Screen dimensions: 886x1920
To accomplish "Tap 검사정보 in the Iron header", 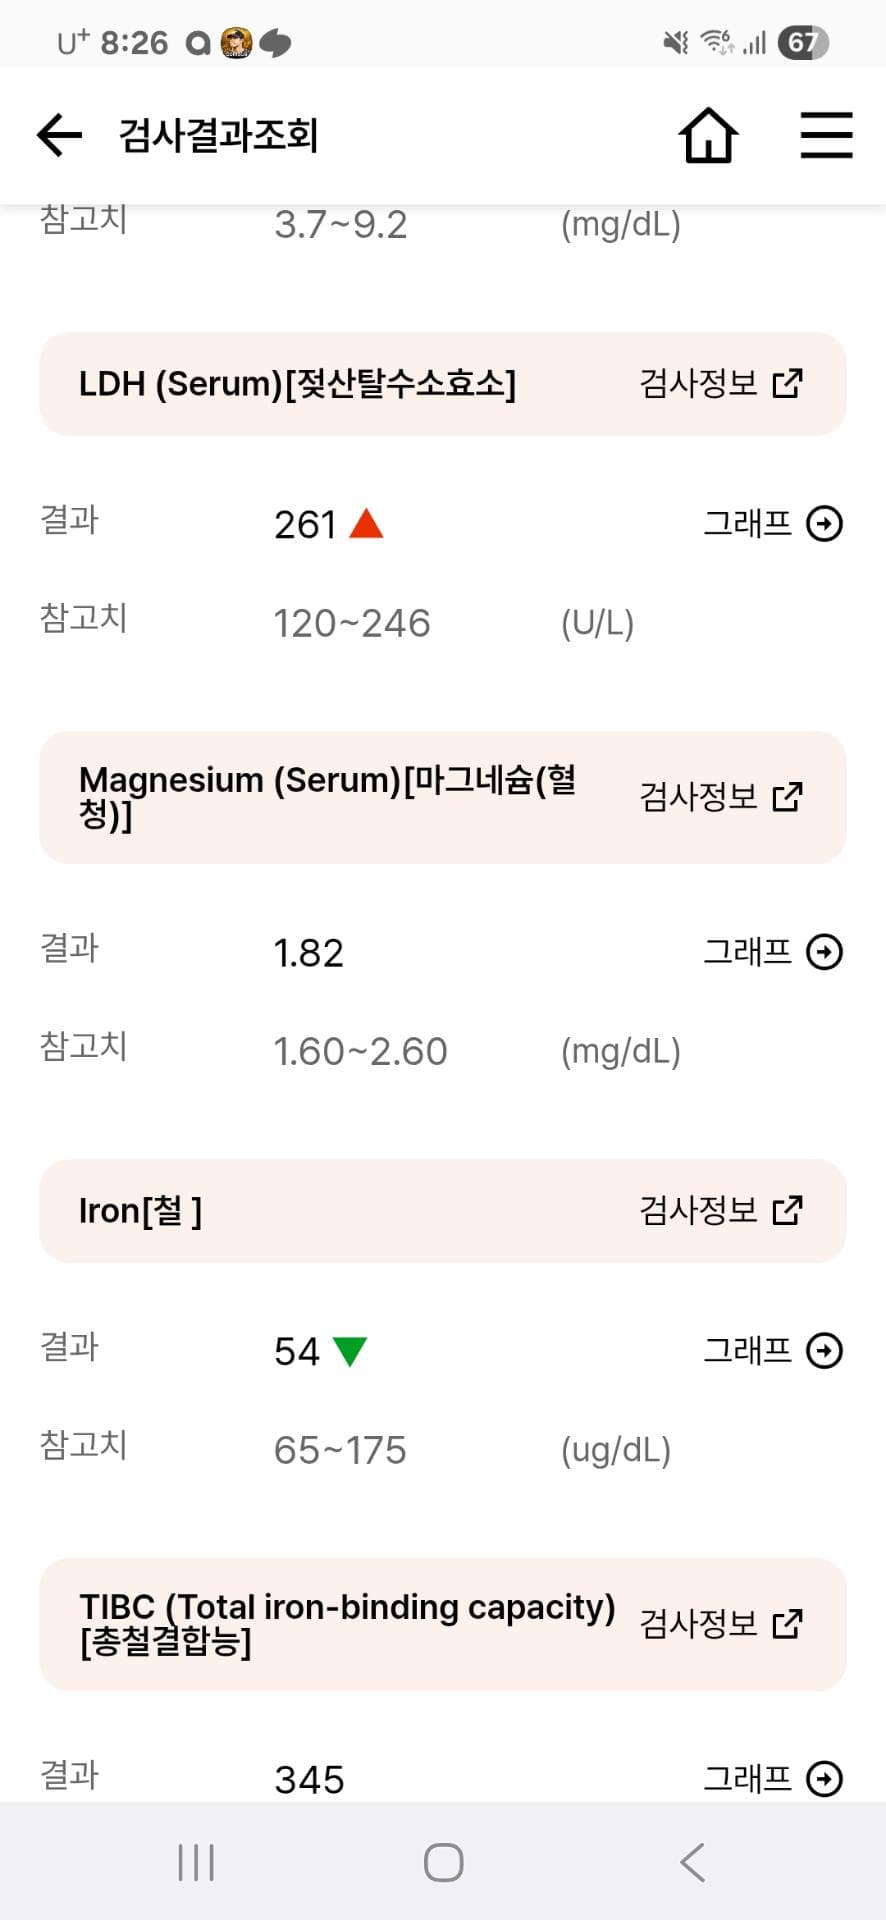I will 698,1210.
